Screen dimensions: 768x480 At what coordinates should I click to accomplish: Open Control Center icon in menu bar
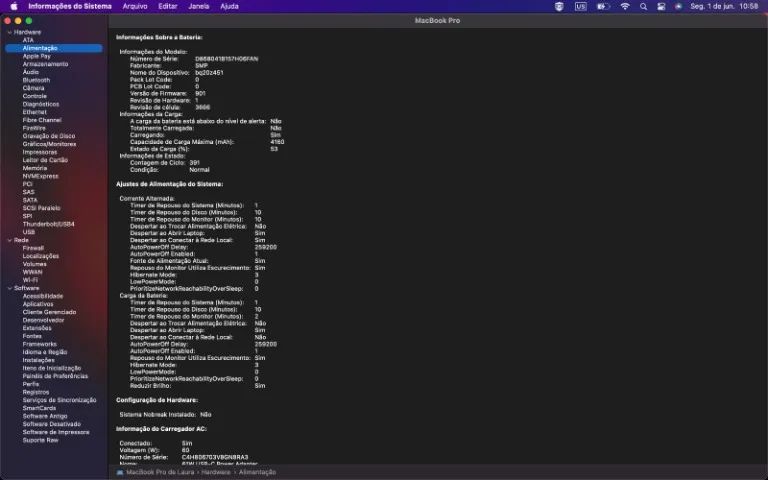point(661,6)
